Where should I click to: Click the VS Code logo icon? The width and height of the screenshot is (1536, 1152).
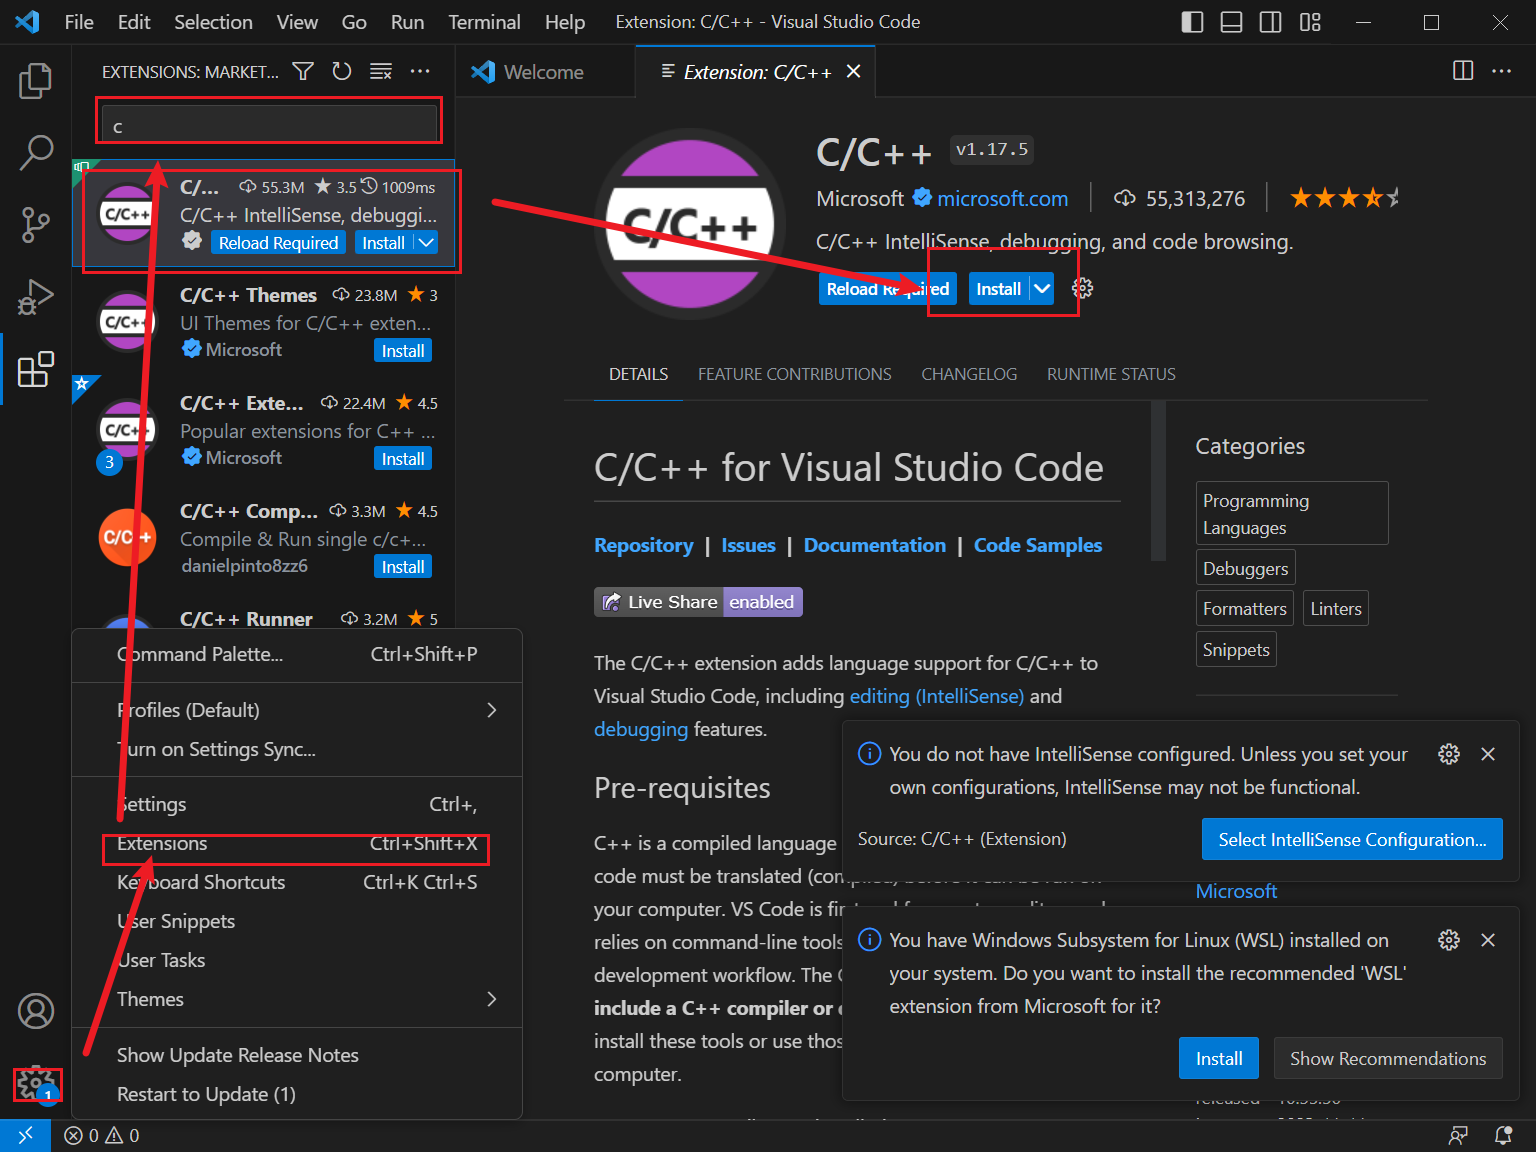[27, 22]
